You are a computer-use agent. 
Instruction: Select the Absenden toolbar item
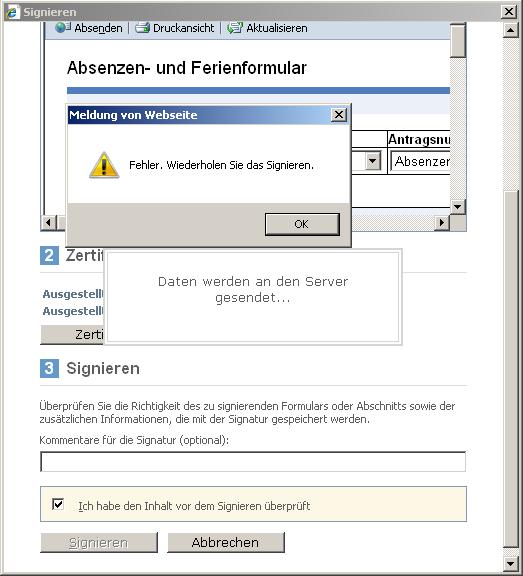coord(89,28)
